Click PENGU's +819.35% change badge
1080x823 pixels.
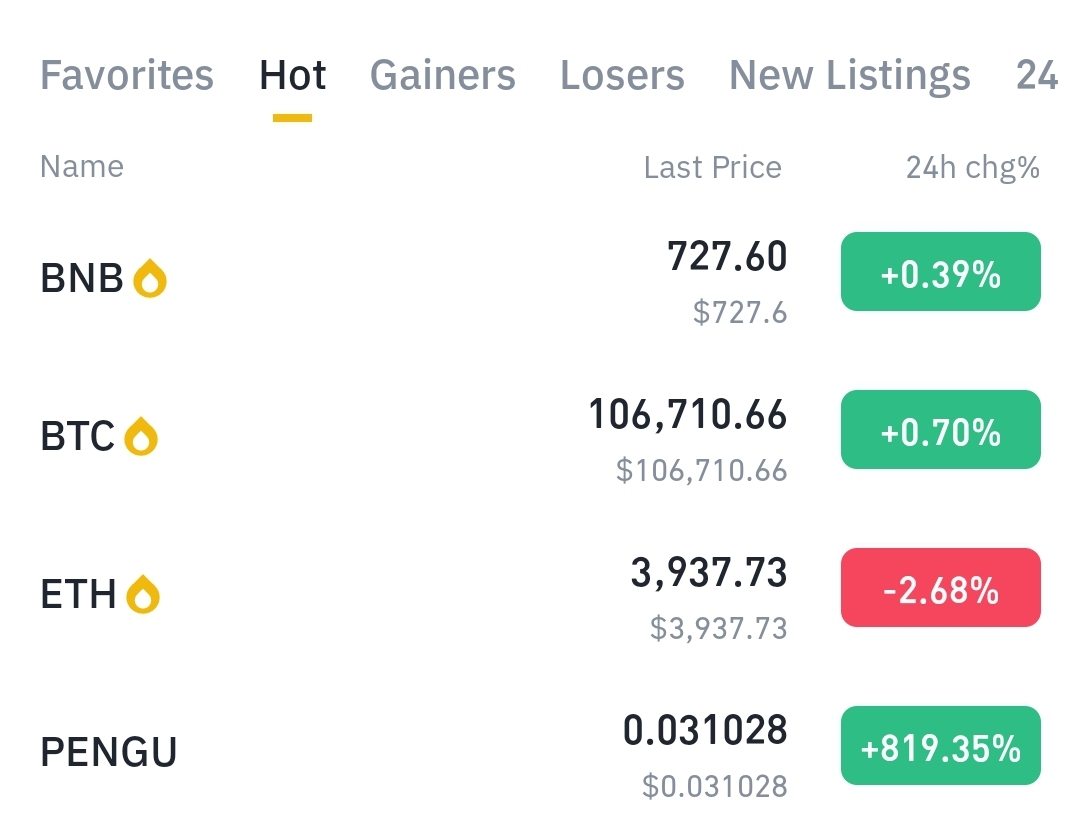(940, 745)
